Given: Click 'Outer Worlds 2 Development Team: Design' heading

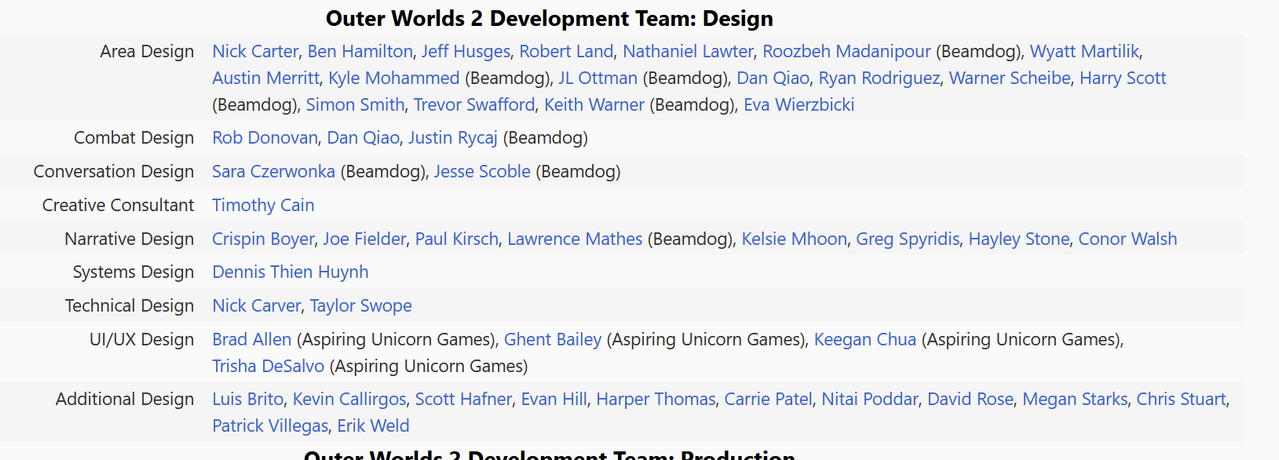Looking at the screenshot, I should pyautogui.click(x=550, y=18).
